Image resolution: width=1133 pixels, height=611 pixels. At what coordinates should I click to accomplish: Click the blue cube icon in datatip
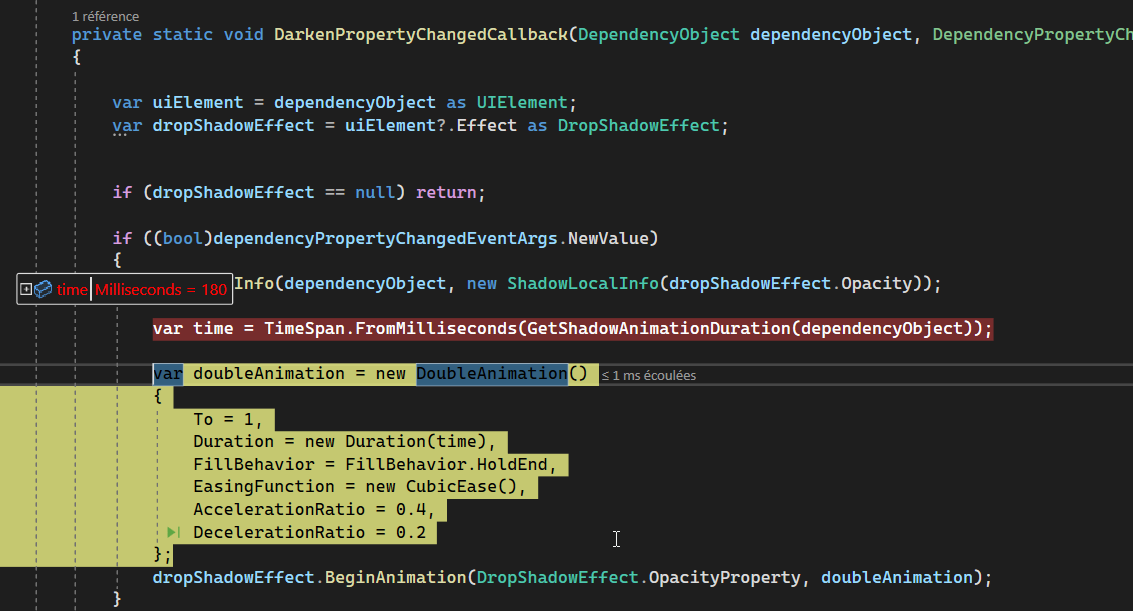[x=43, y=290]
